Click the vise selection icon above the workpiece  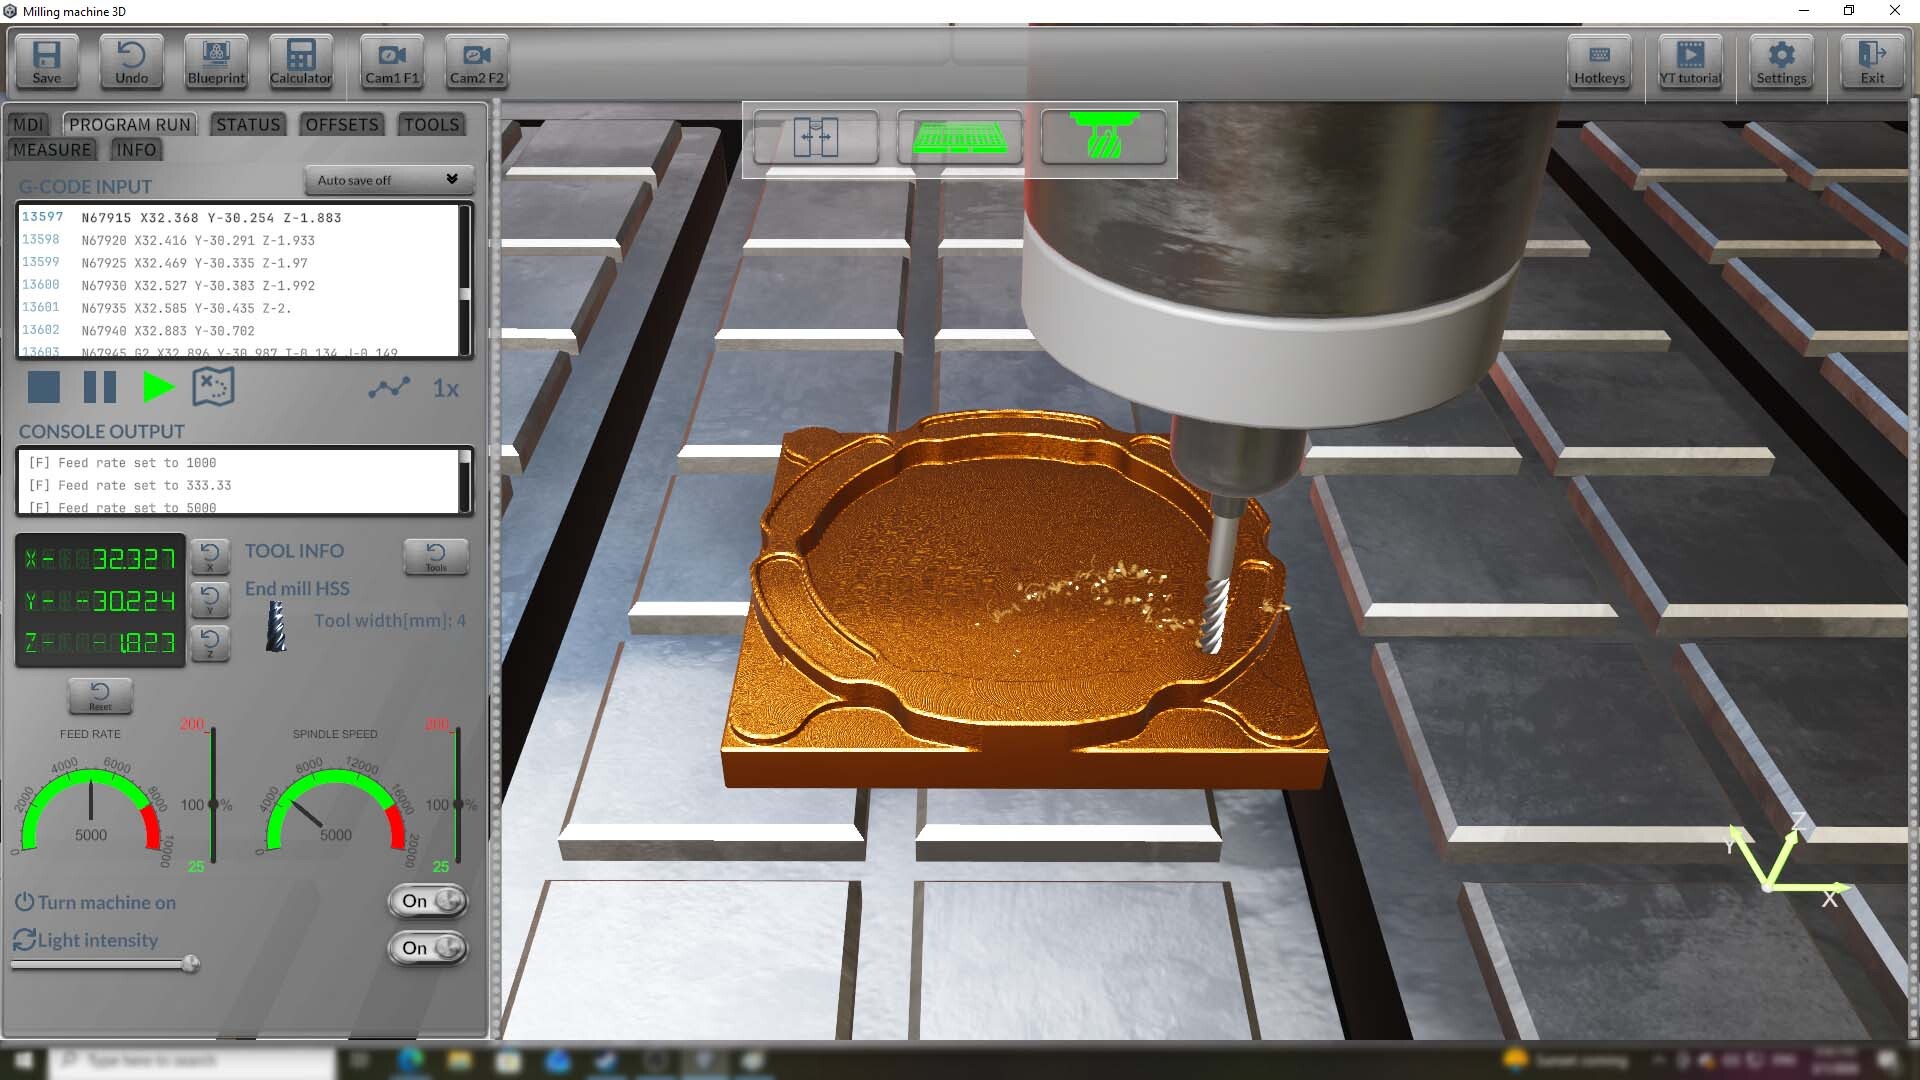click(x=814, y=138)
